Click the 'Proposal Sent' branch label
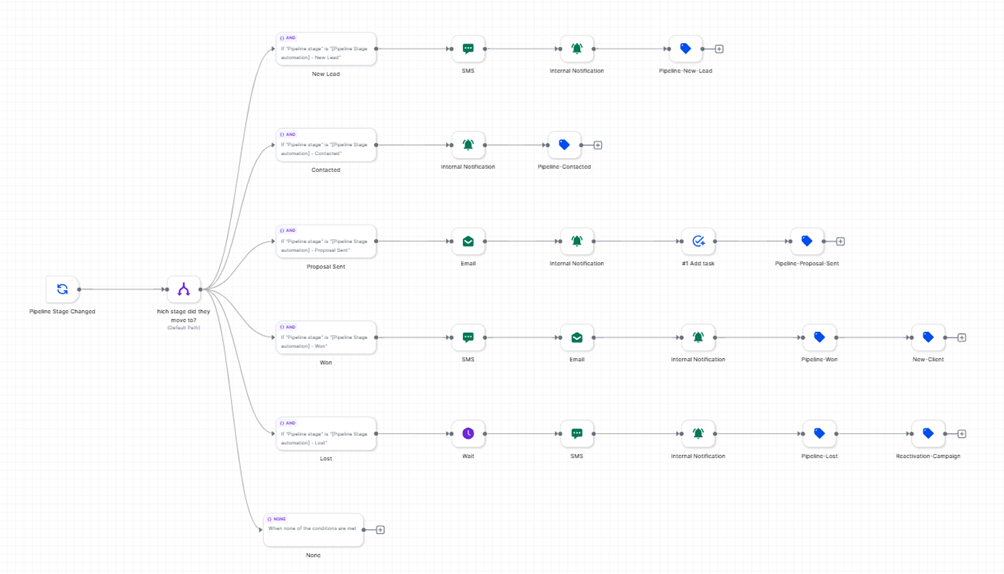1004x574 pixels. pyautogui.click(x=326, y=266)
